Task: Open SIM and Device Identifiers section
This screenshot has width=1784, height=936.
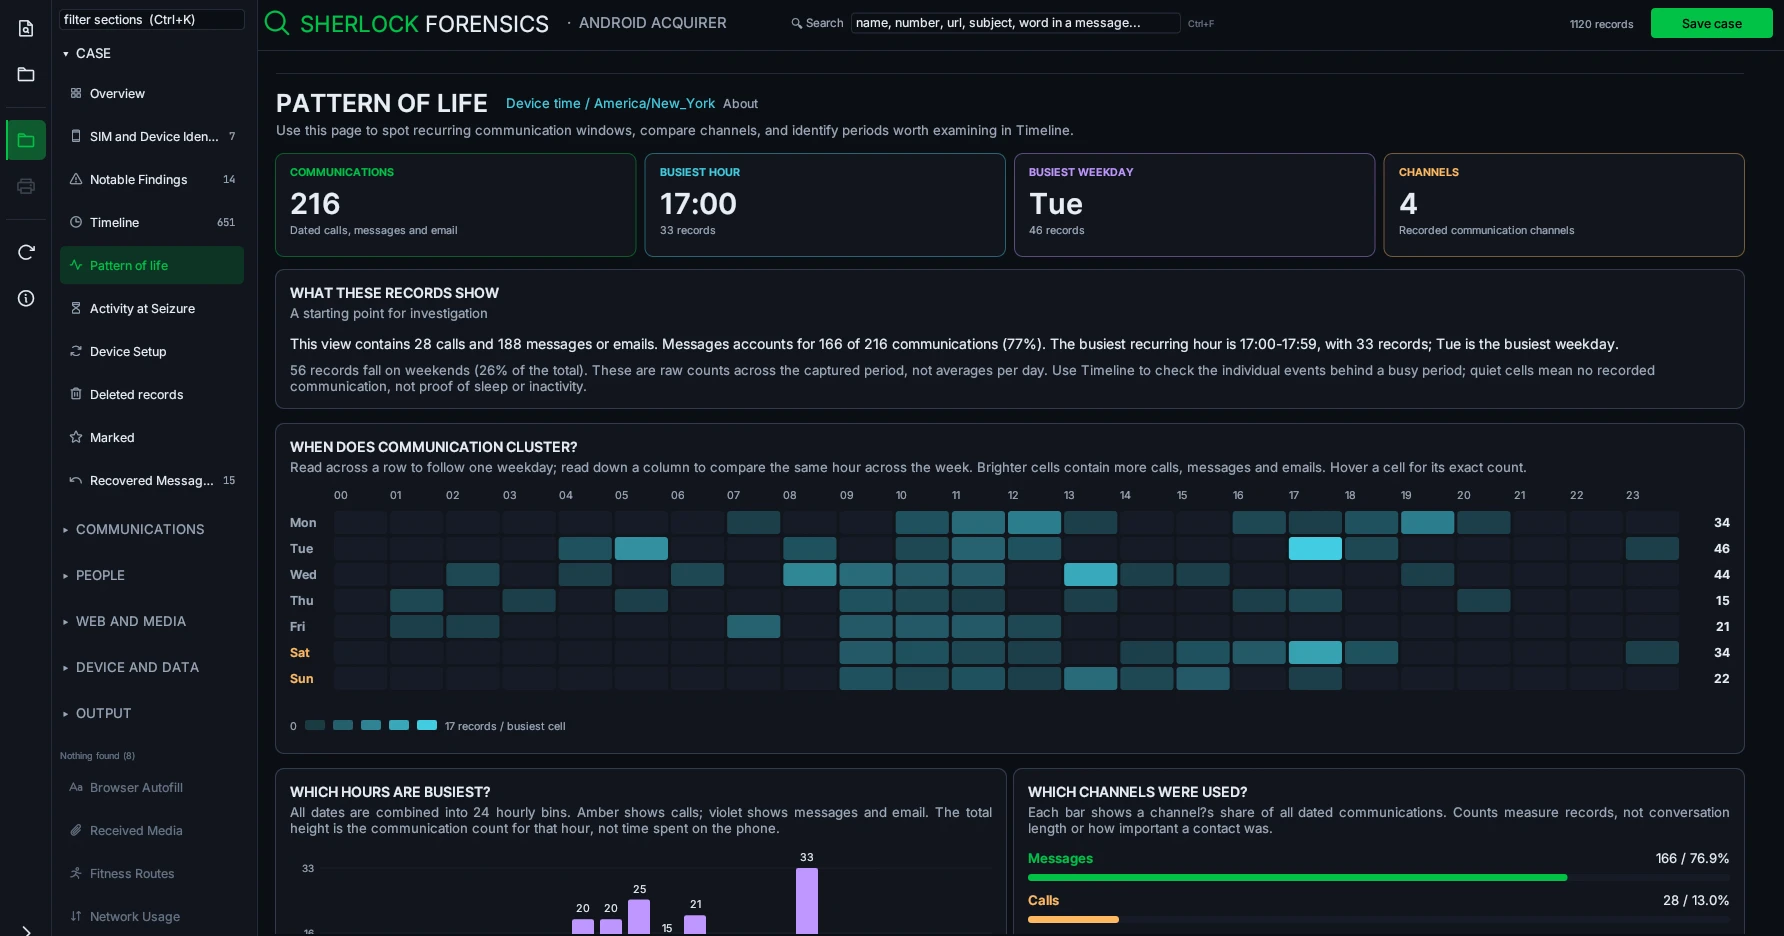Action: tap(152, 136)
